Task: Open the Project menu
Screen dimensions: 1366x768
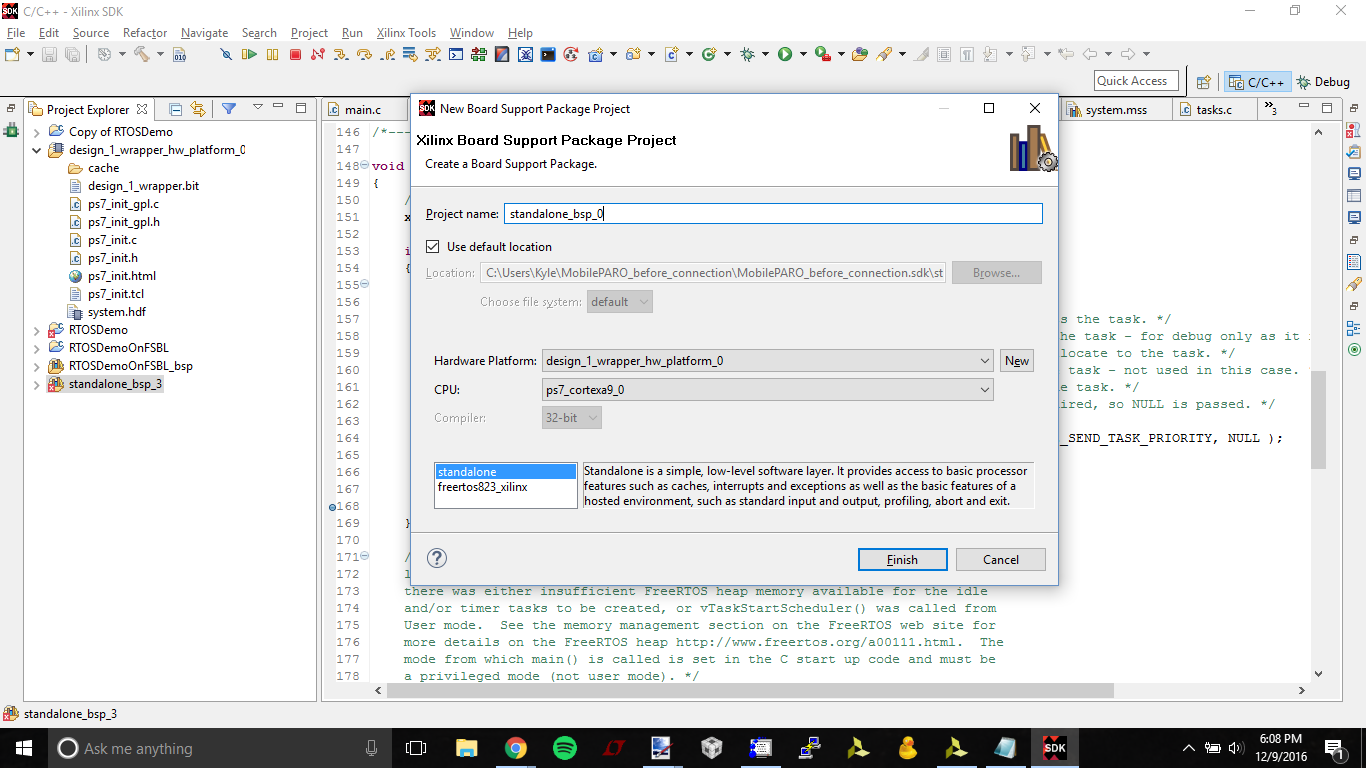Action: pos(309,33)
